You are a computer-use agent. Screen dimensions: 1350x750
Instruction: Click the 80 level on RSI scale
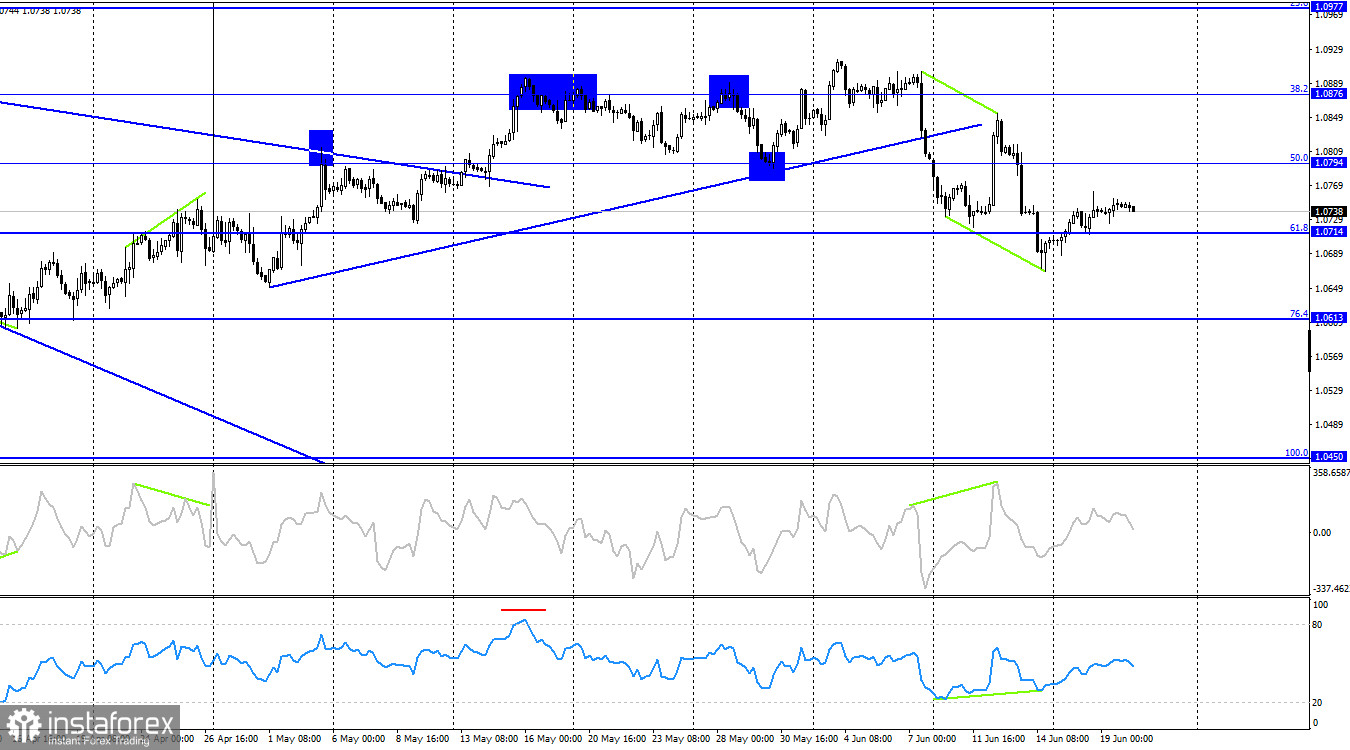click(1318, 625)
